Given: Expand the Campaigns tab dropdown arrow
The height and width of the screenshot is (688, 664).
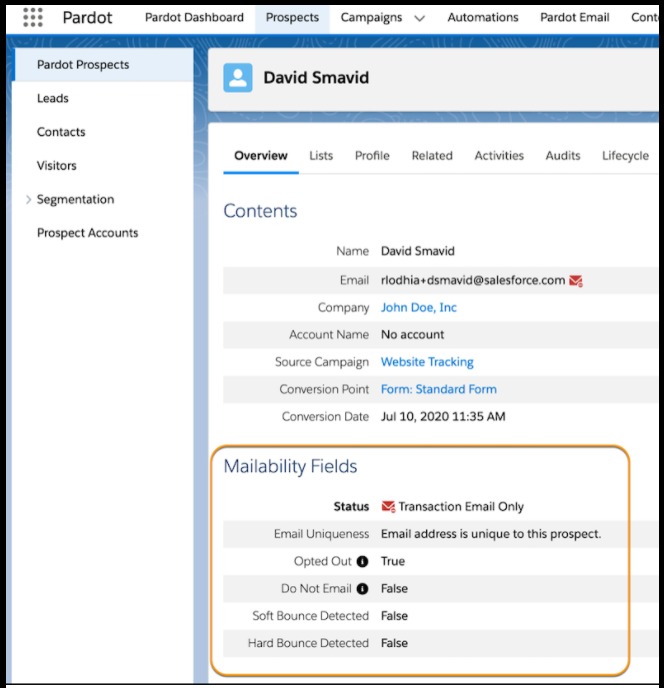Looking at the screenshot, I should coord(418,18).
